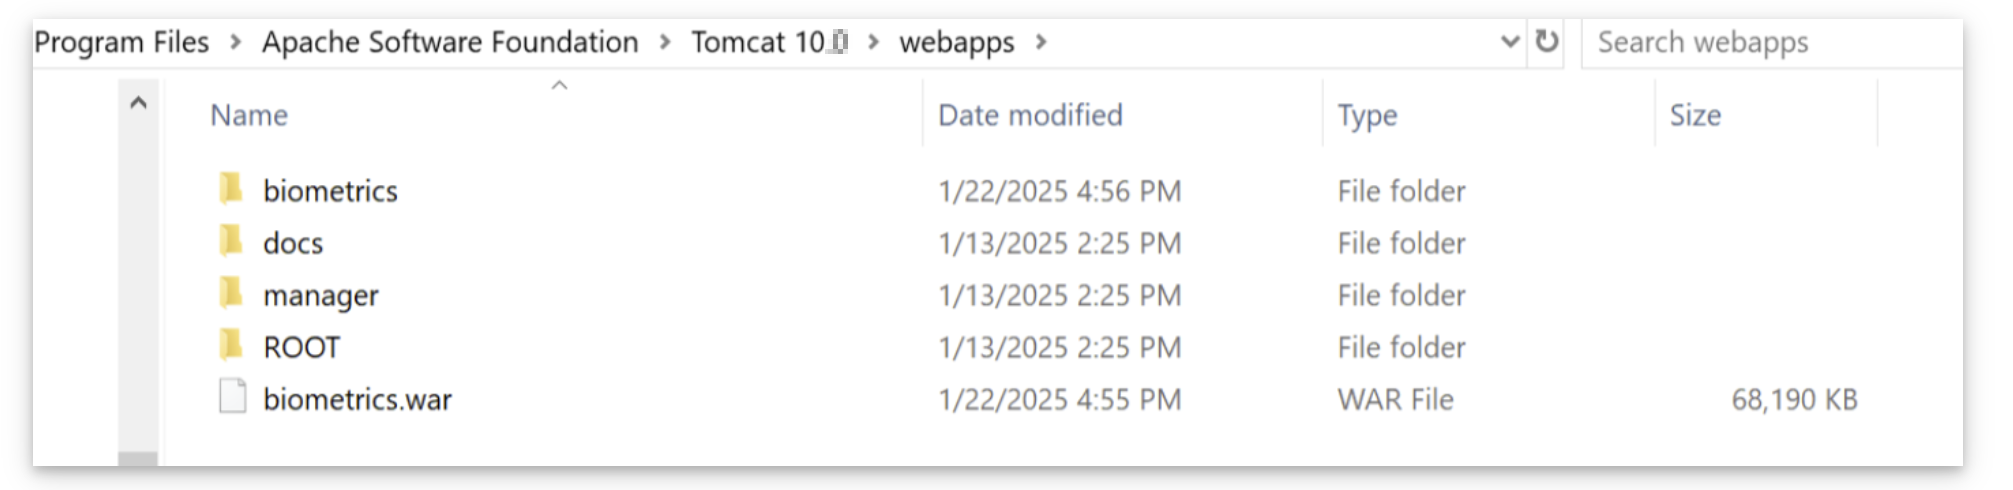2013x490 pixels.
Task: Click the docs folder icon
Action: [231, 241]
